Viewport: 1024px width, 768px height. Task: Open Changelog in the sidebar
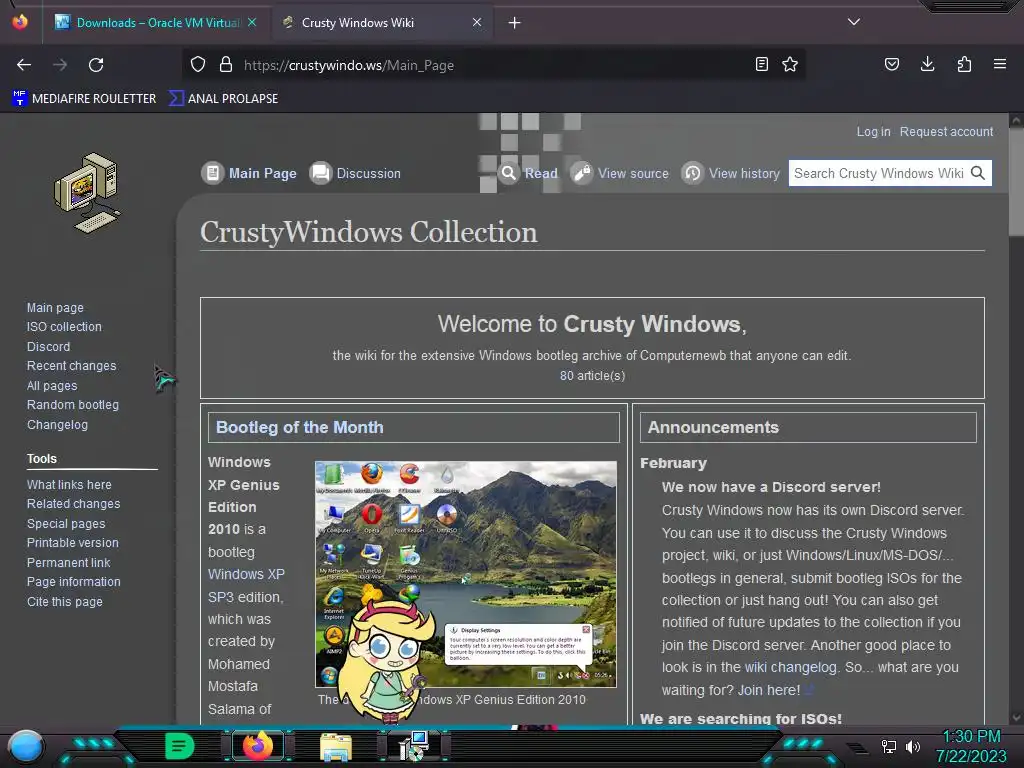pos(57,424)
